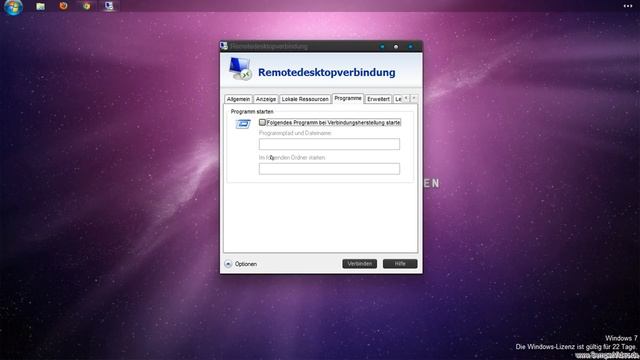Screen dimensions: 640x360
Task: Open the partially hidden 'Le' tab
Action: pyautogui.click(x=398, y=99)
